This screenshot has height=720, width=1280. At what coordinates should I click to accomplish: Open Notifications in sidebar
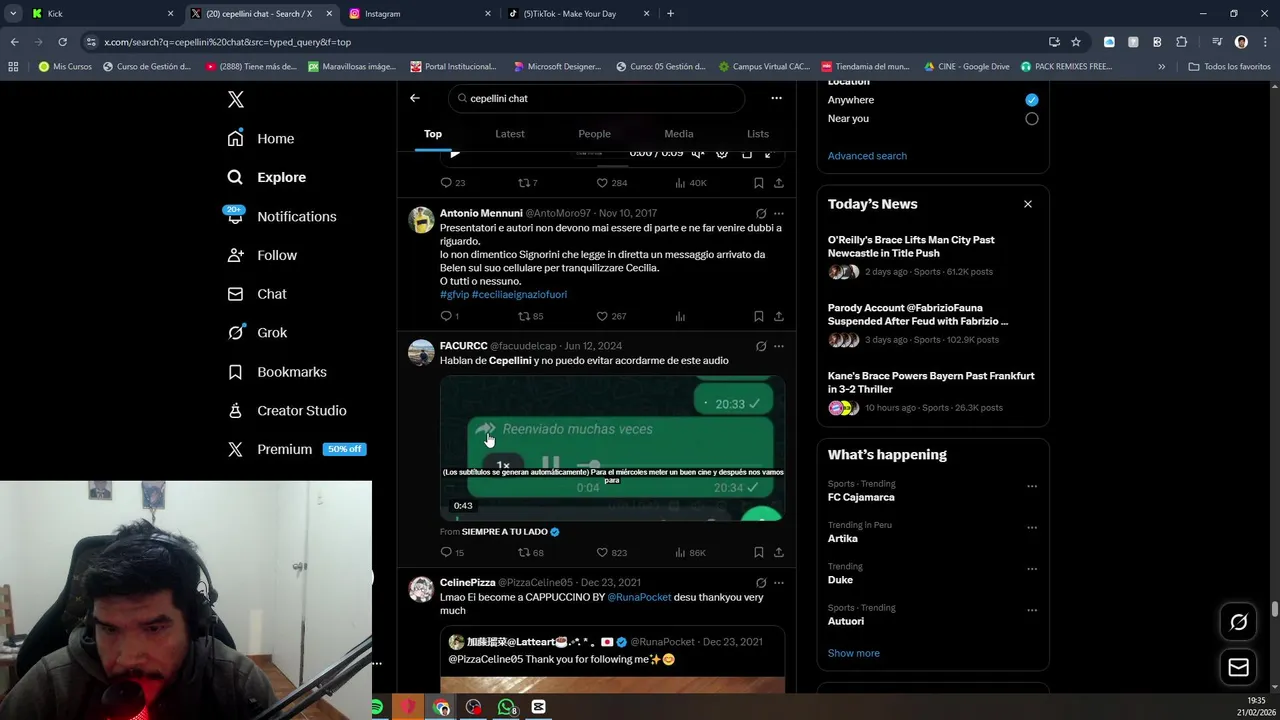pyautogui.click(x=282, y=216)
